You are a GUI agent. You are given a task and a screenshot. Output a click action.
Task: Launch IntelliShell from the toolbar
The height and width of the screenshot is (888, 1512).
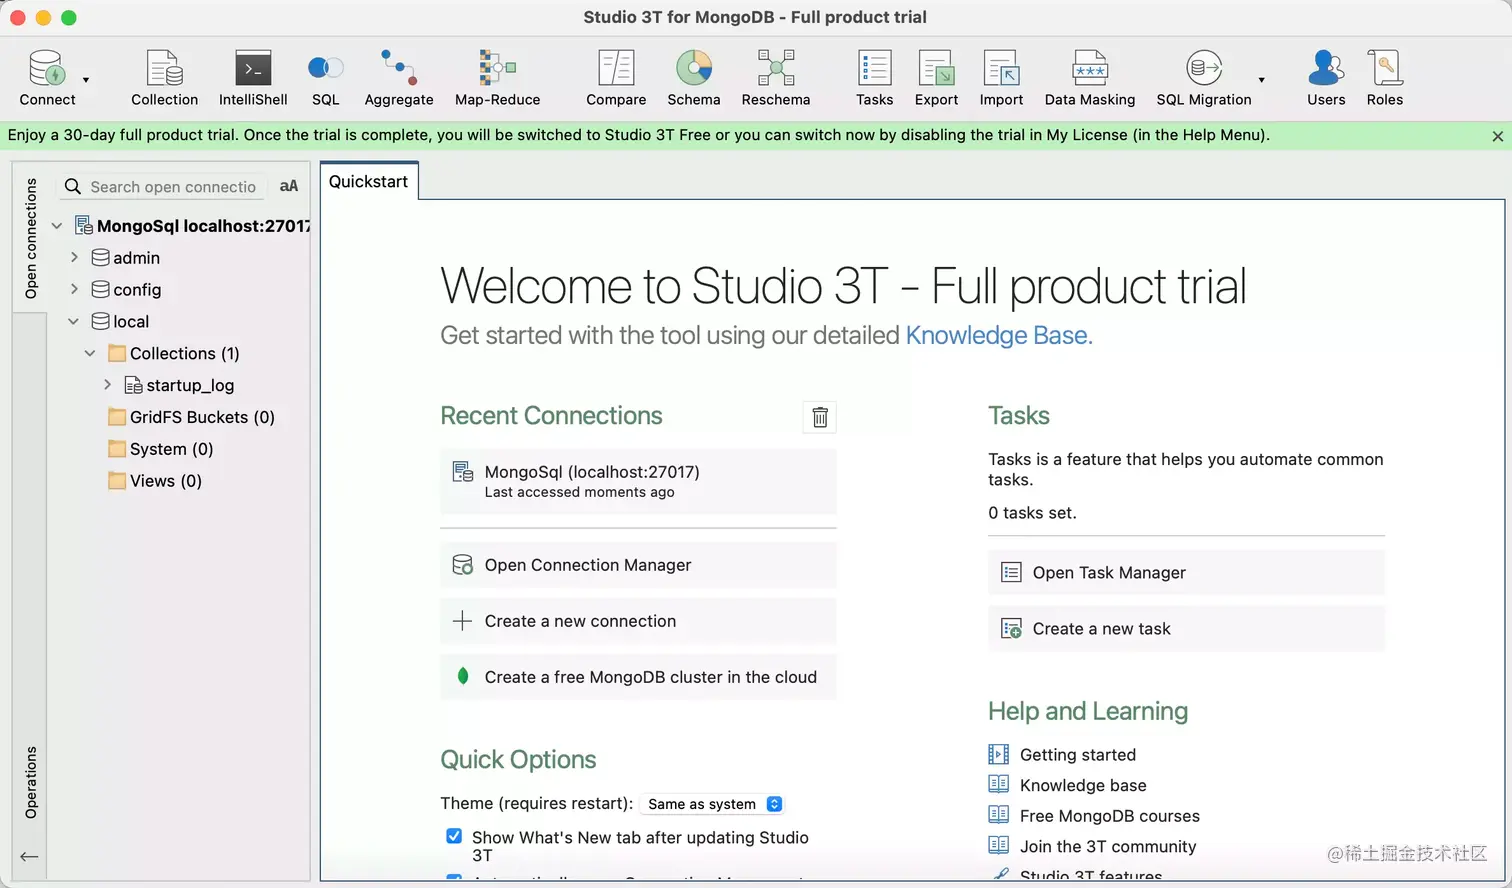(253, 77)
